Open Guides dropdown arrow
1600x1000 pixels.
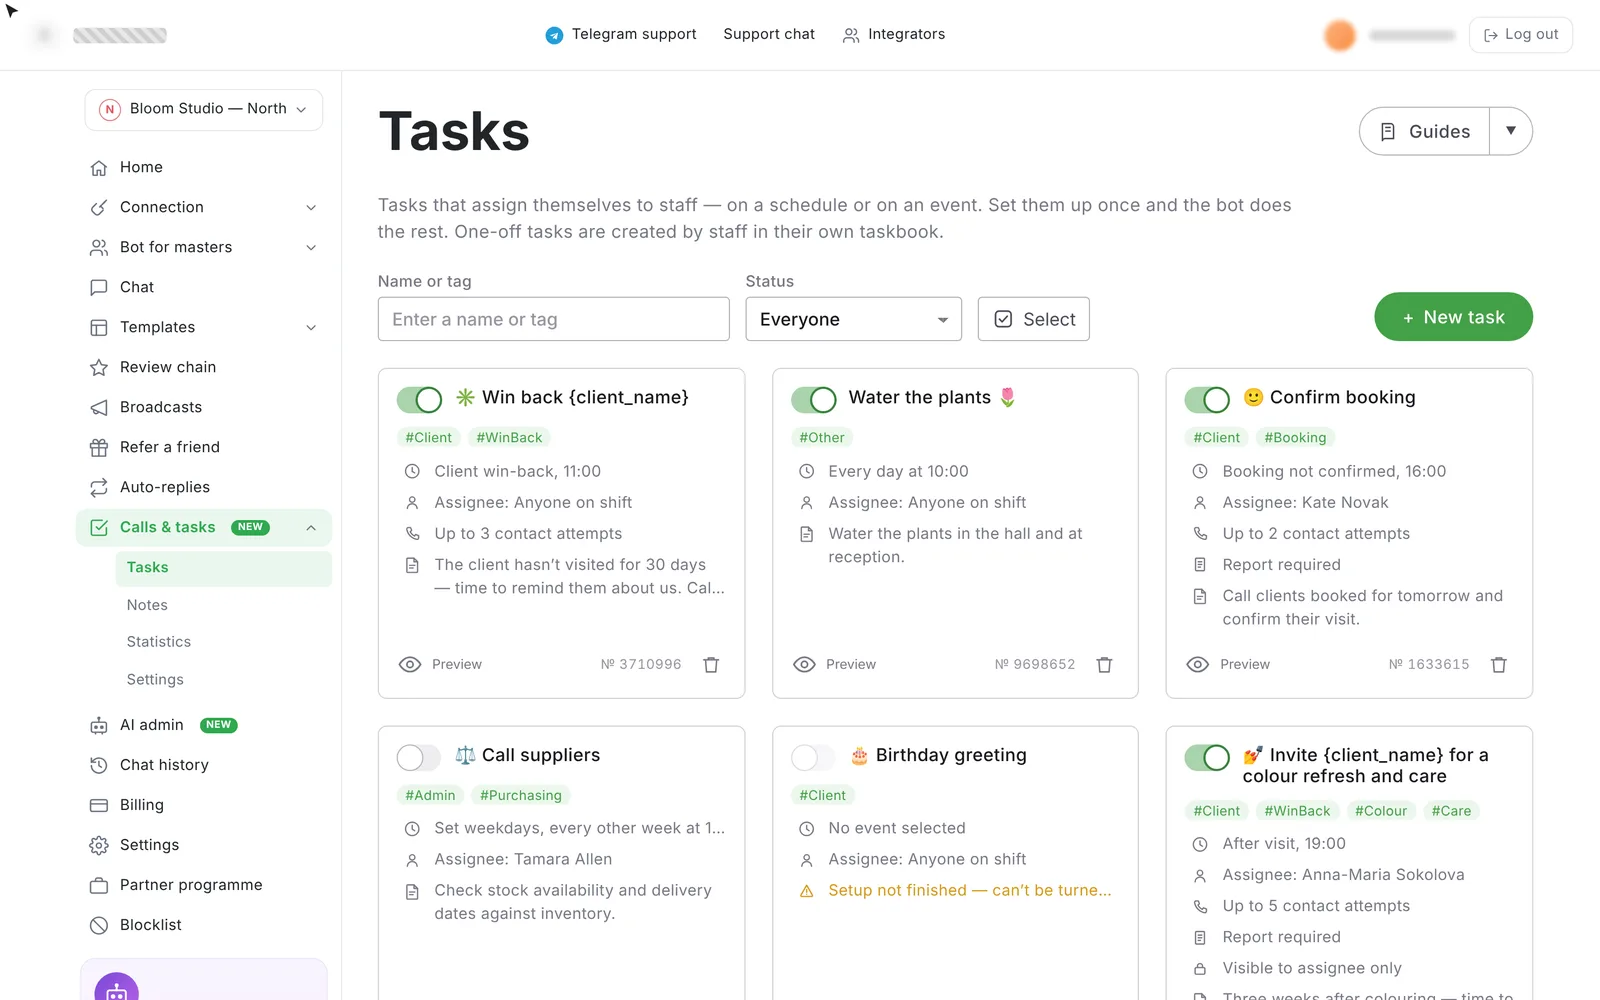click(1511, 131)
